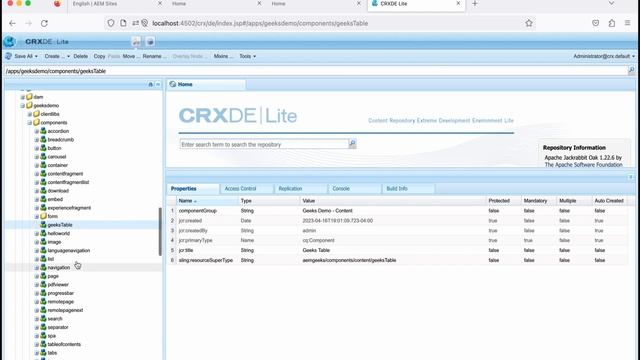640x360 pixels.
Task: Click the accordion component icon
Action: click(43, 131)
